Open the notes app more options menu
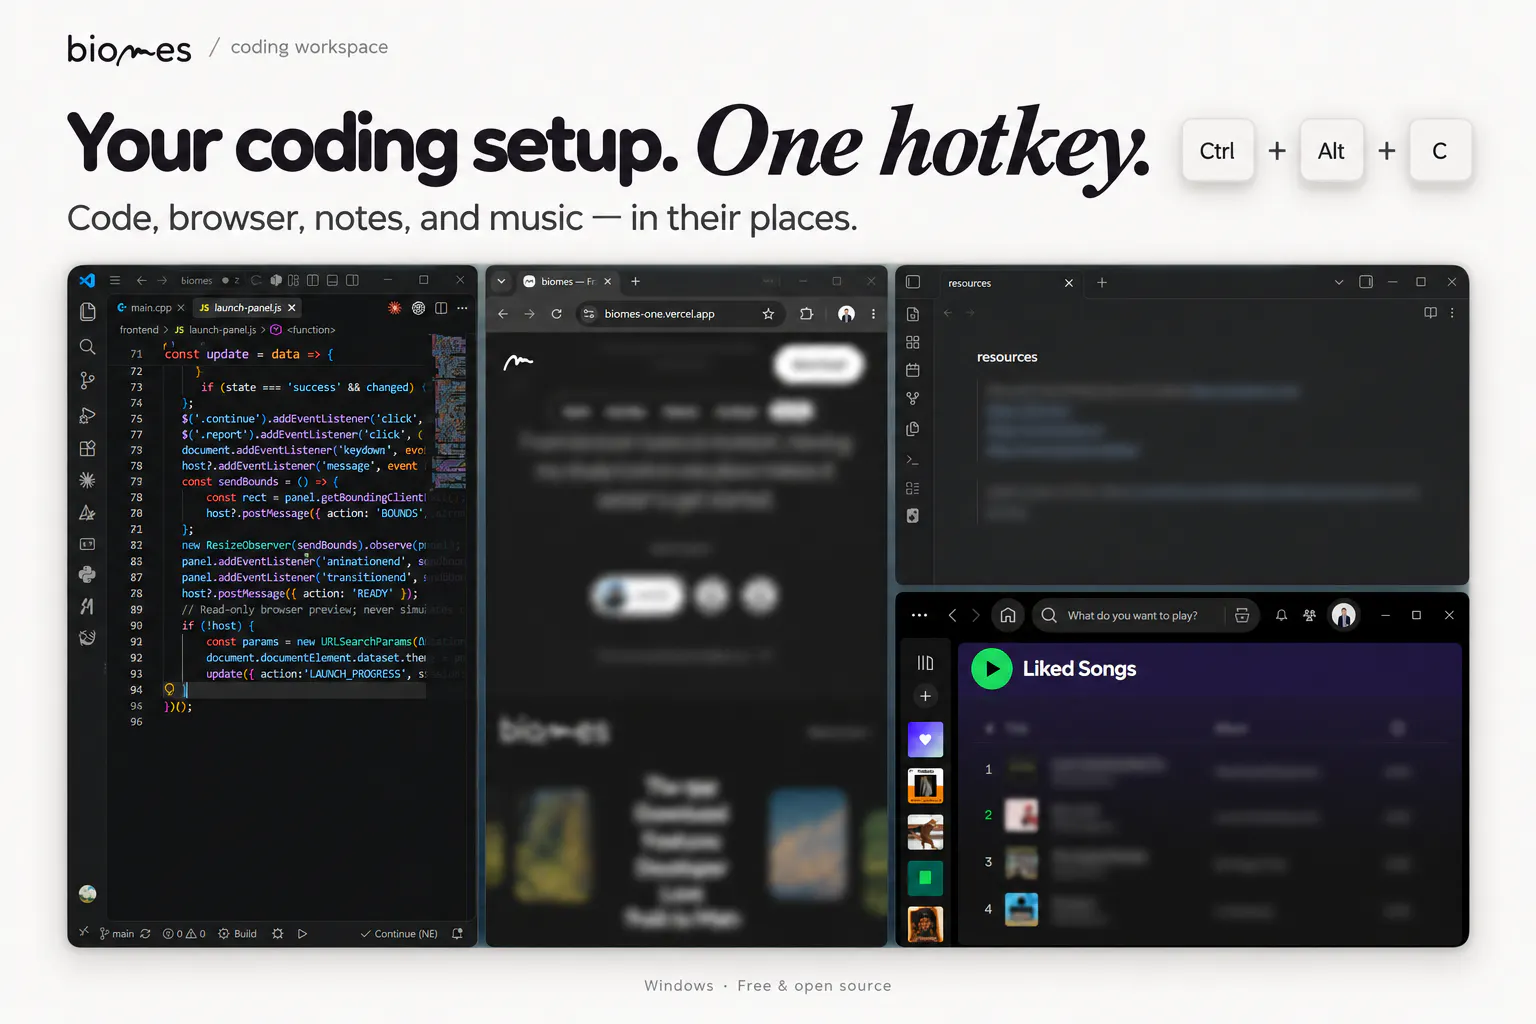 click(x=1452, y=313)
